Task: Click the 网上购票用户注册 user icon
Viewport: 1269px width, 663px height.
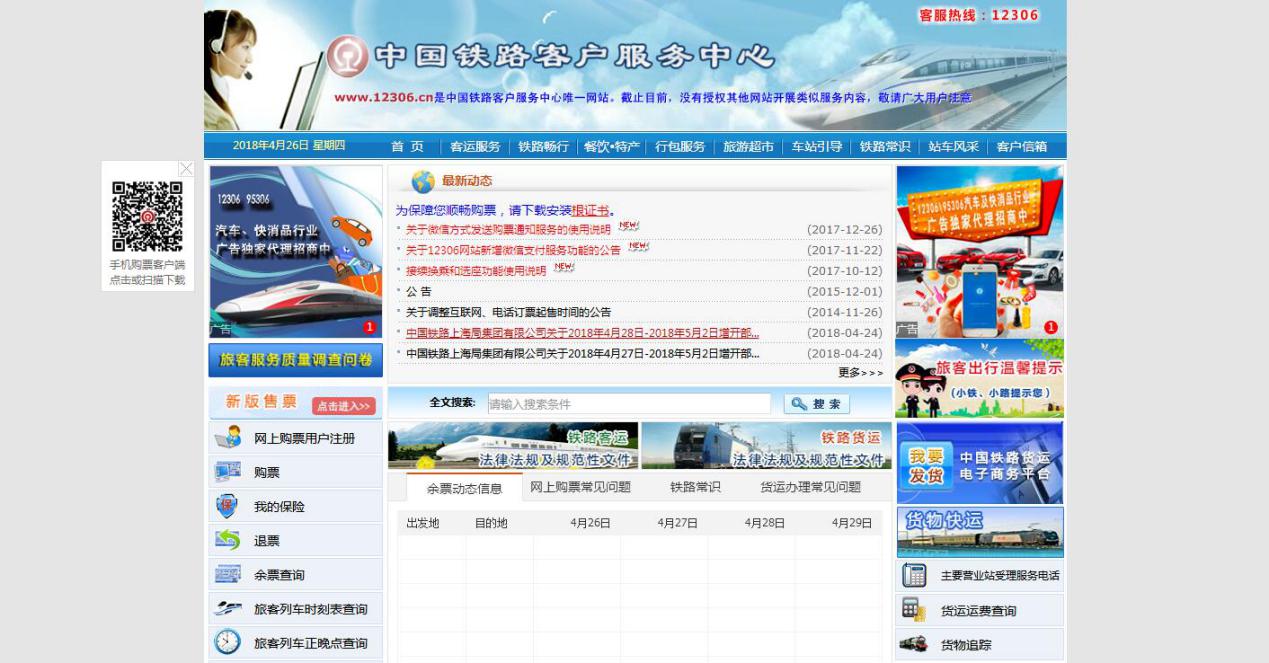Action: click(228, 437)
